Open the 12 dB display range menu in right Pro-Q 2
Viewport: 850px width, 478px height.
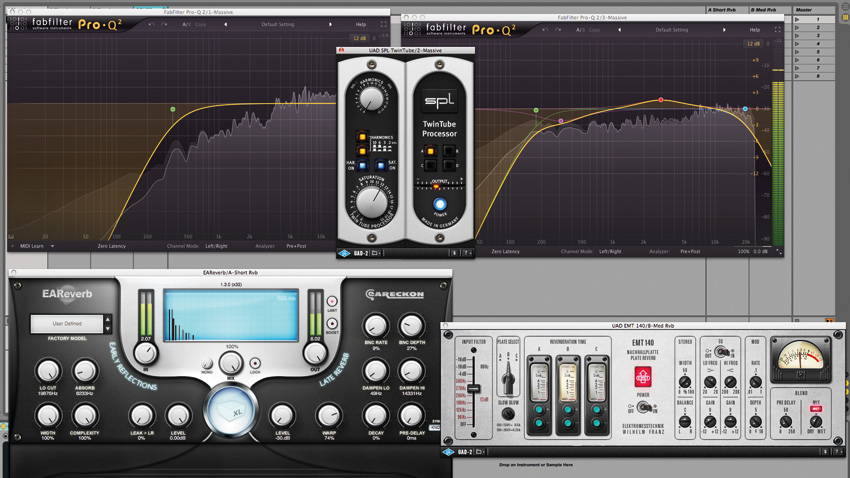pyautogui.click(x=754, y=43)
